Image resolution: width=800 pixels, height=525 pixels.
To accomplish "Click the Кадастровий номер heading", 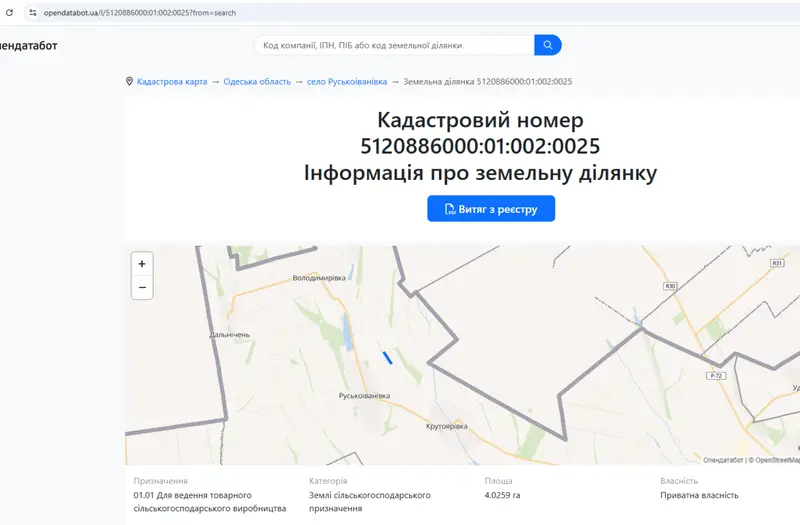I will [x=480, y=120].
